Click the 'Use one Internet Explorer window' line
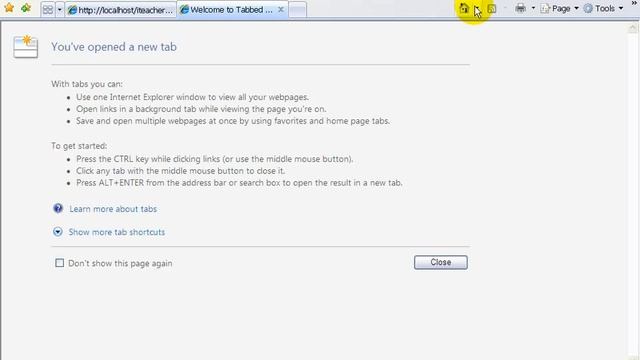Viewport: 640px width, 360px height. [x=192, y=97]
